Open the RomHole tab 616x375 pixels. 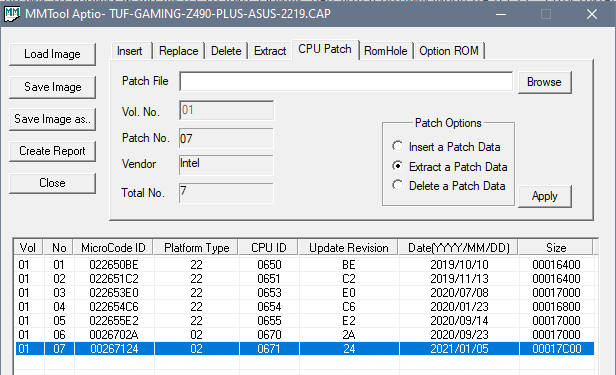coord(386,51)
